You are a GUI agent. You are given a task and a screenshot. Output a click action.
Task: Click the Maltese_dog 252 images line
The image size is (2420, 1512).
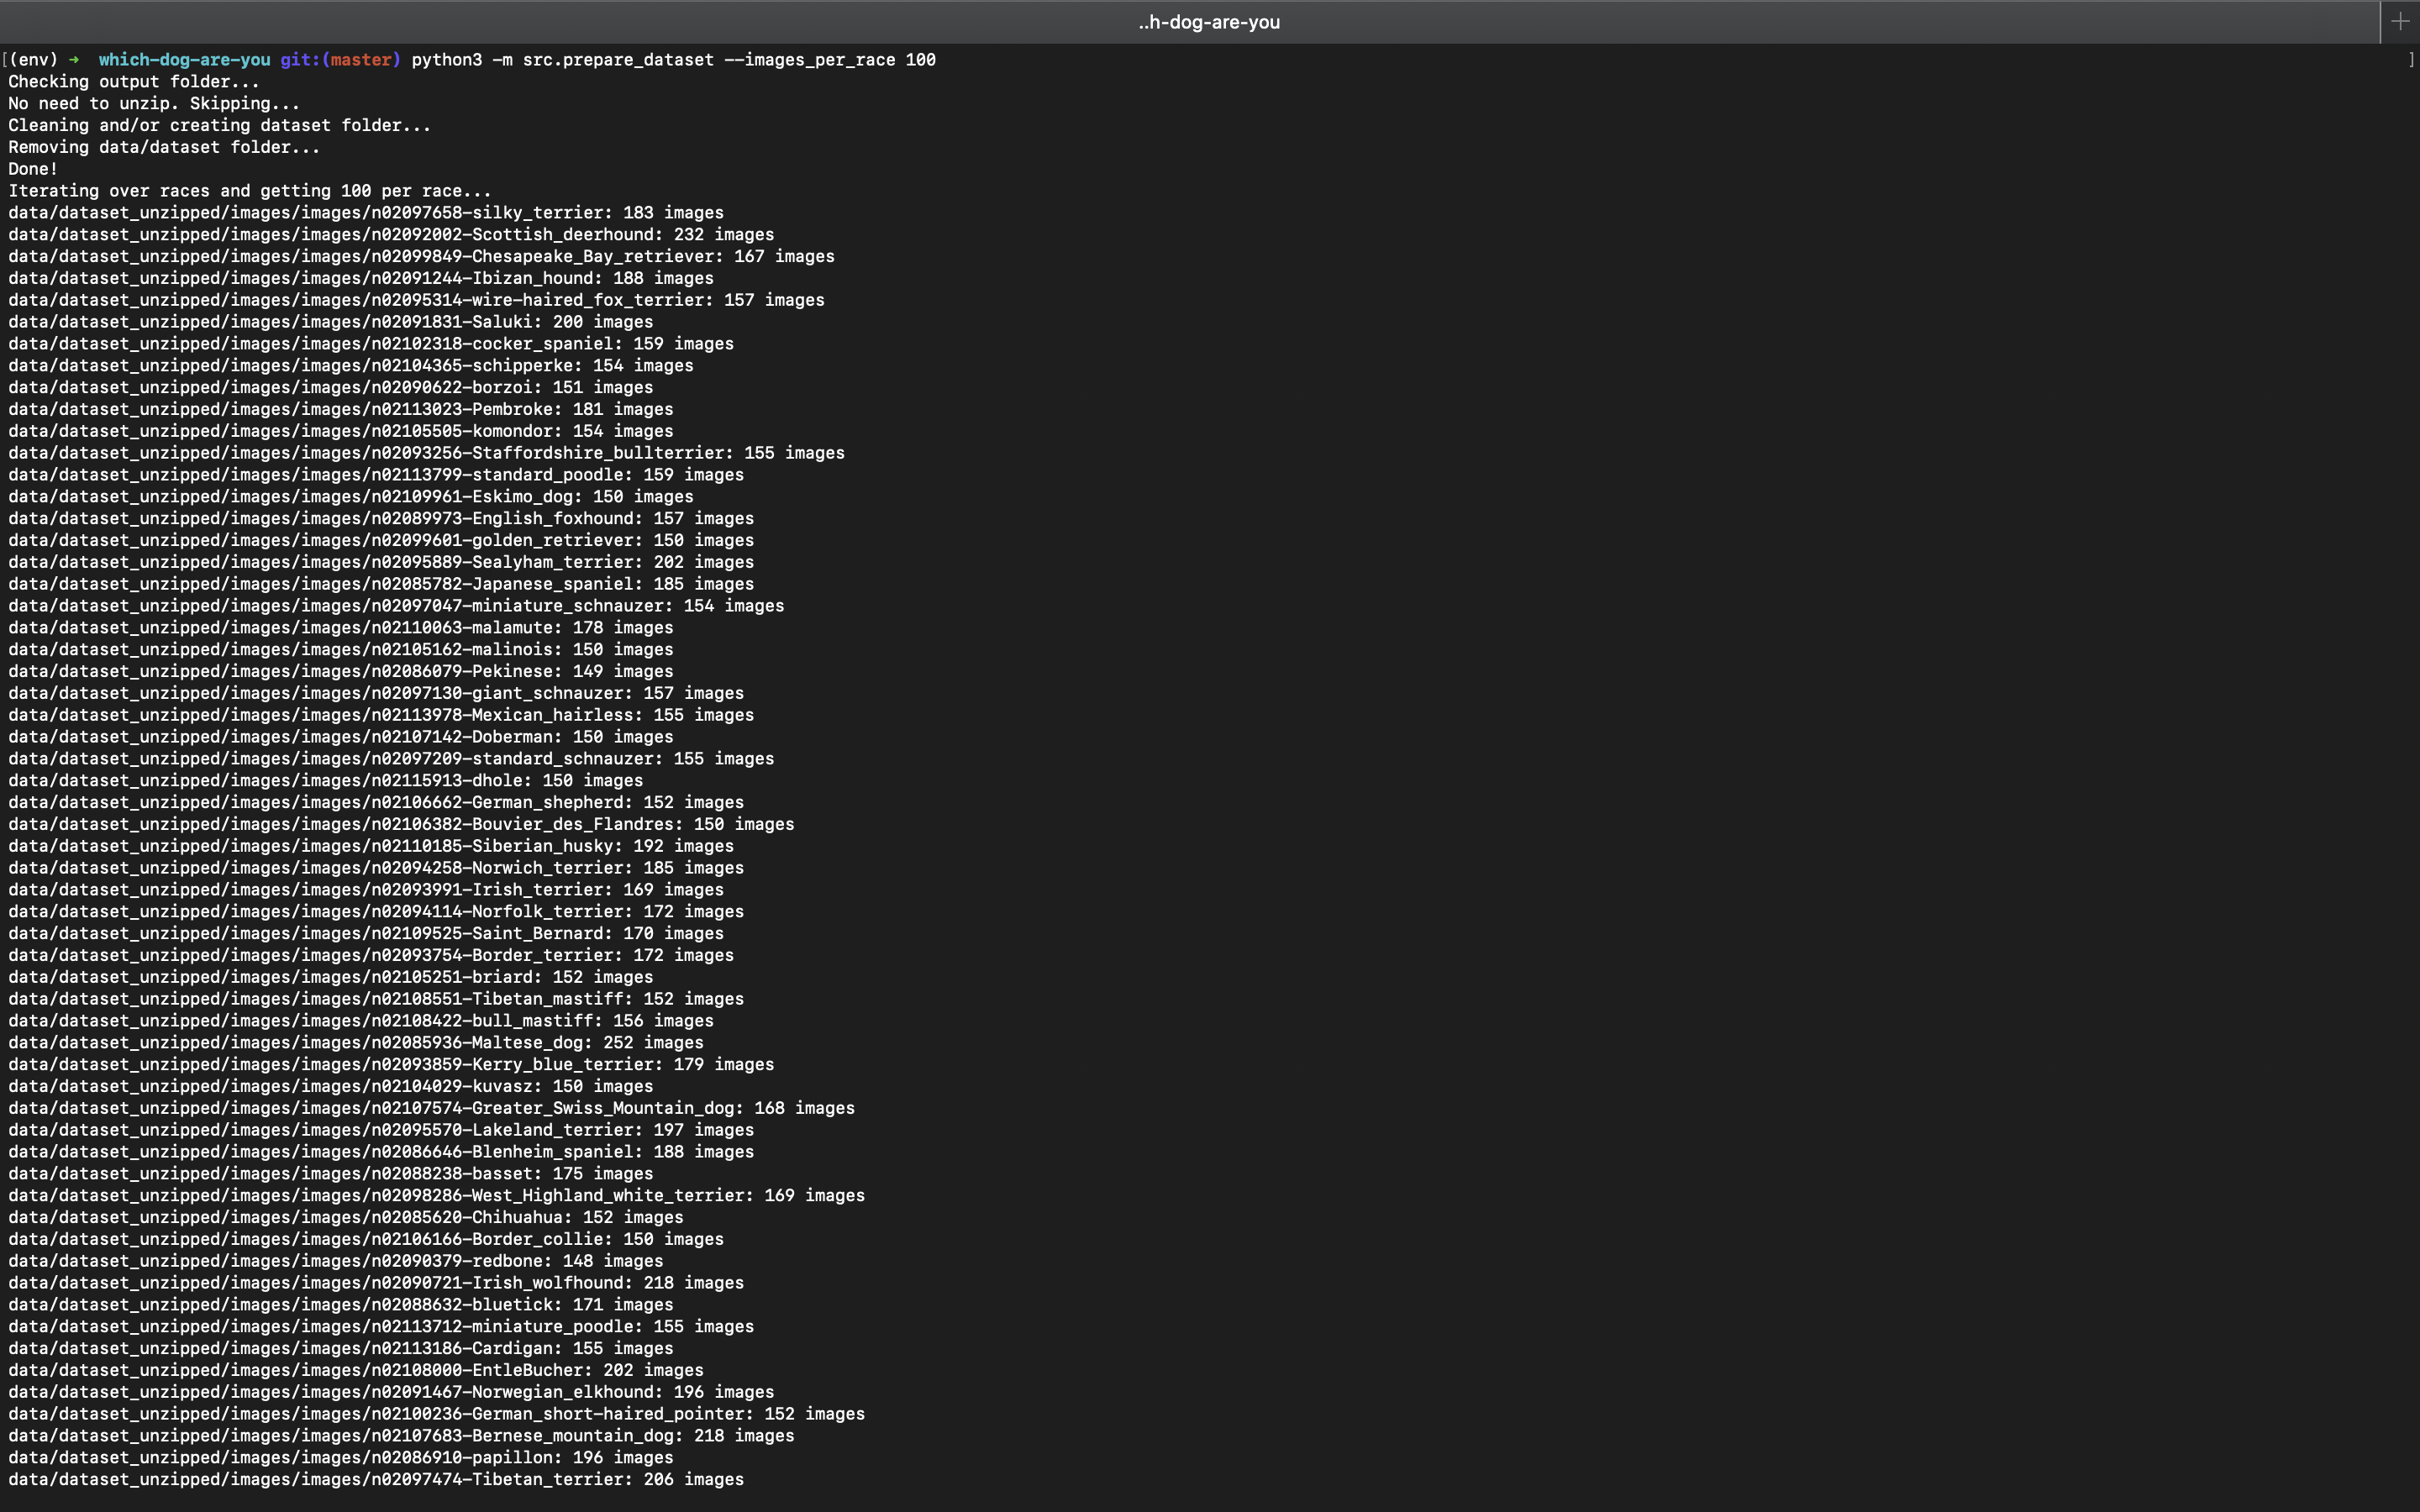pyautogui.click(x=356, y=1042)
